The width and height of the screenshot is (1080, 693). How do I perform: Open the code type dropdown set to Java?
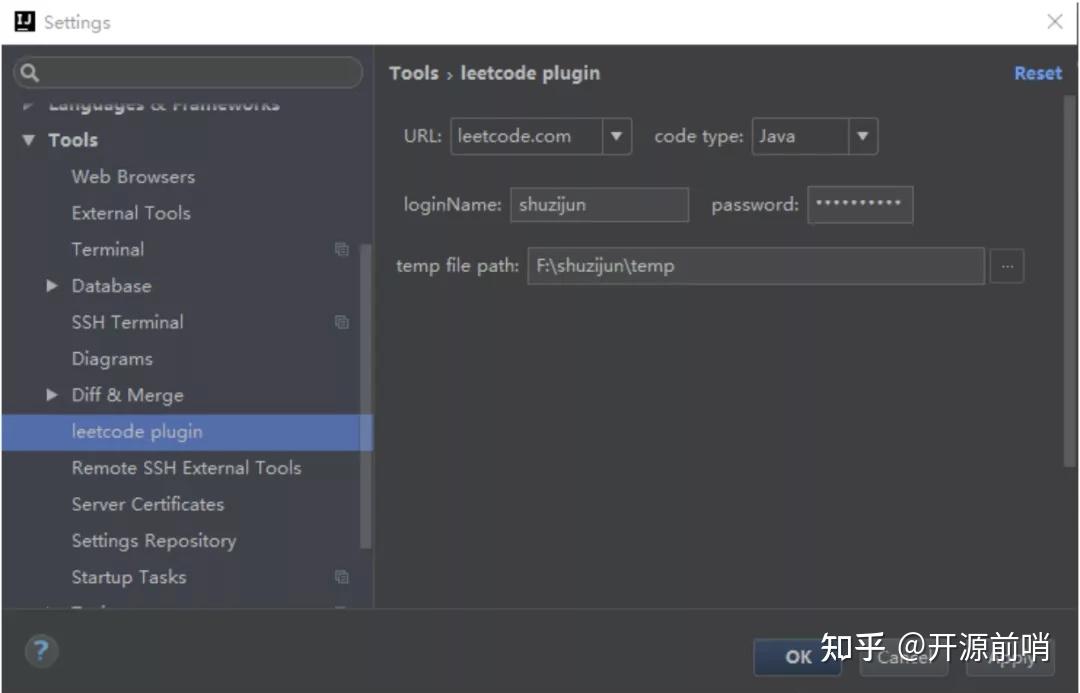862,136
